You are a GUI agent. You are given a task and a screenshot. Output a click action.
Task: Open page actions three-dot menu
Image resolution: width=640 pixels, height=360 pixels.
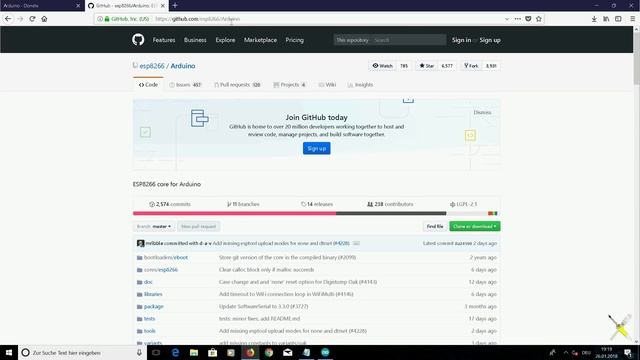click(x=518, y=19)
